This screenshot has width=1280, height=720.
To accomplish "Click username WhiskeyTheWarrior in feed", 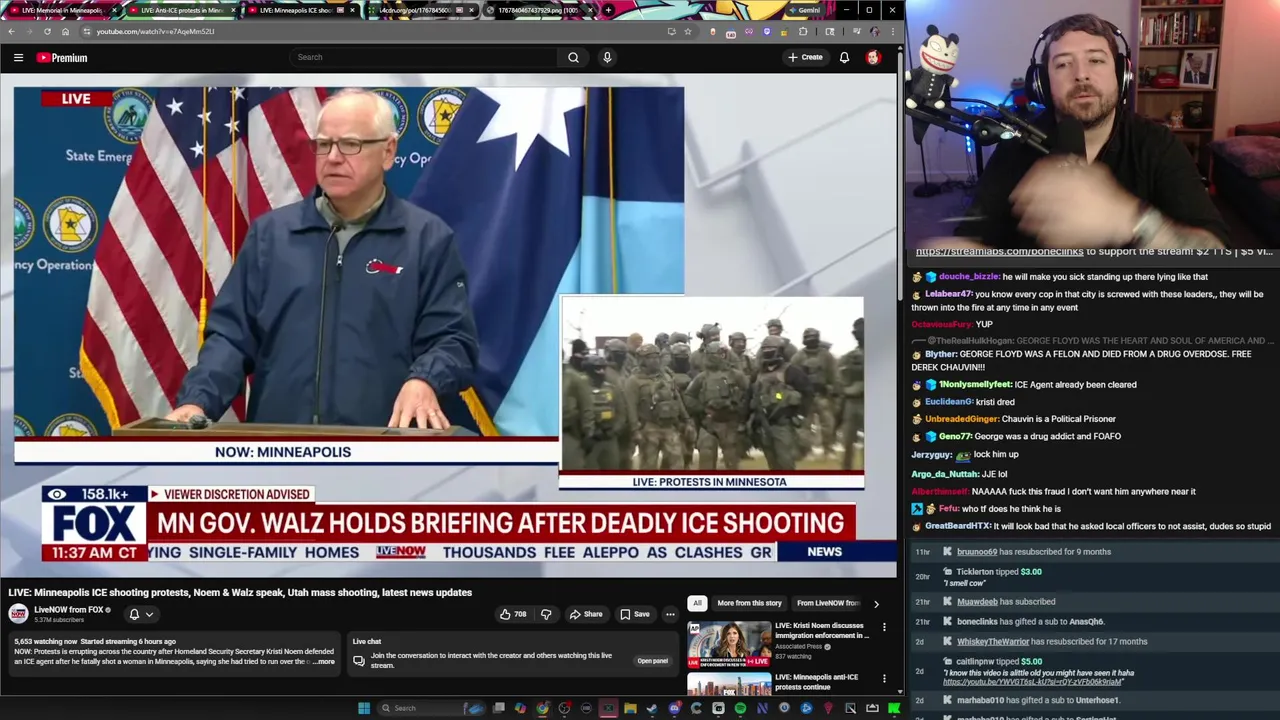I will point(993,642).
